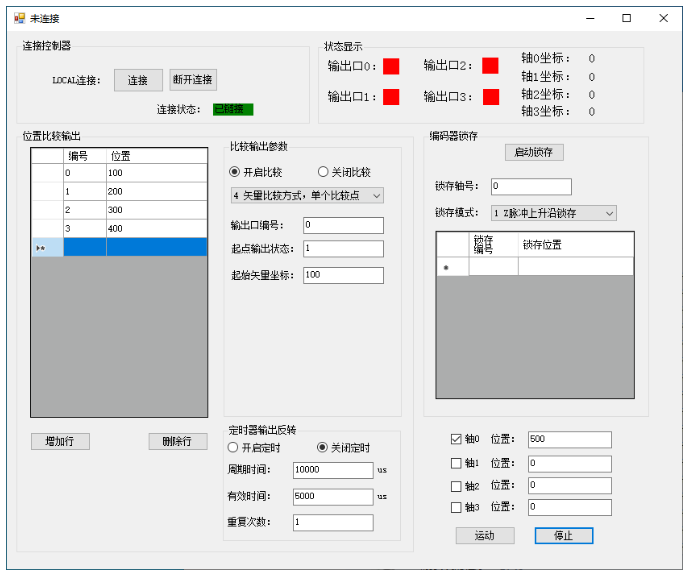The height and width of the screenshot is (577, 690).
Task: Check the 轴3 checkbox
Action: [x=456, y=507]
